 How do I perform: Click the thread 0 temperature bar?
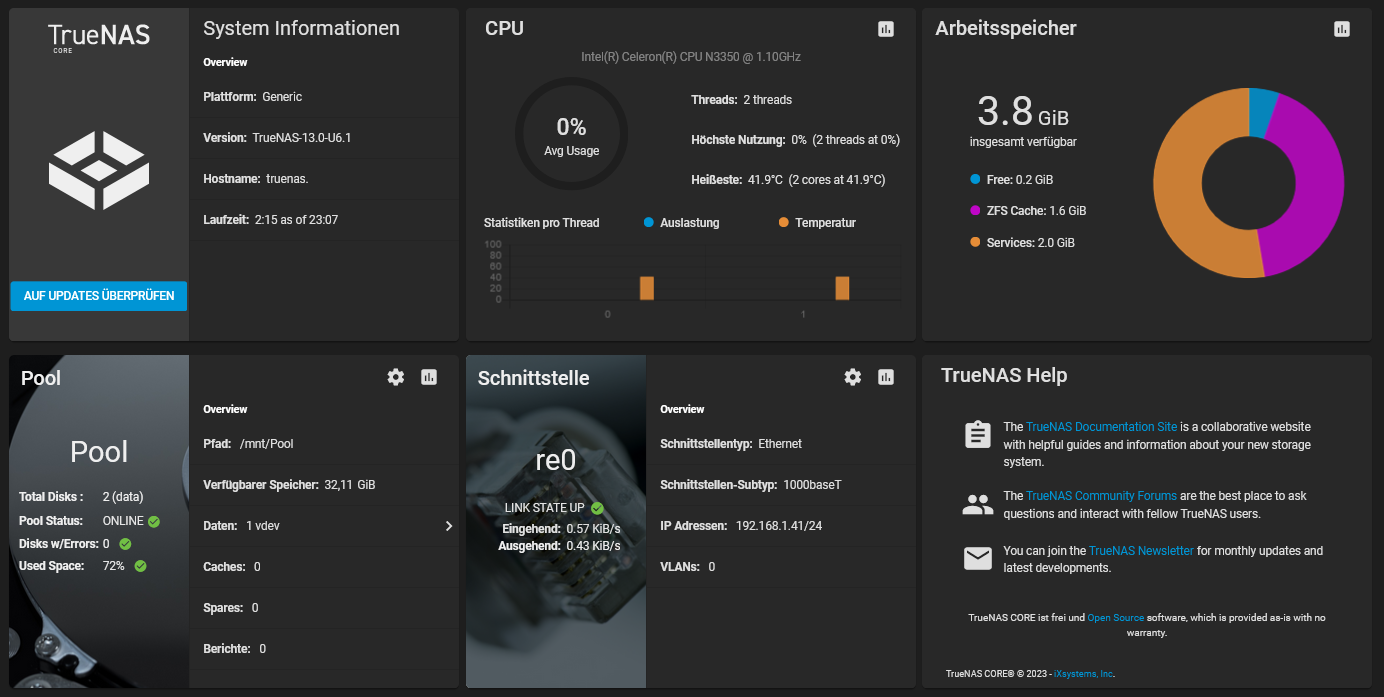click(647, 288)
